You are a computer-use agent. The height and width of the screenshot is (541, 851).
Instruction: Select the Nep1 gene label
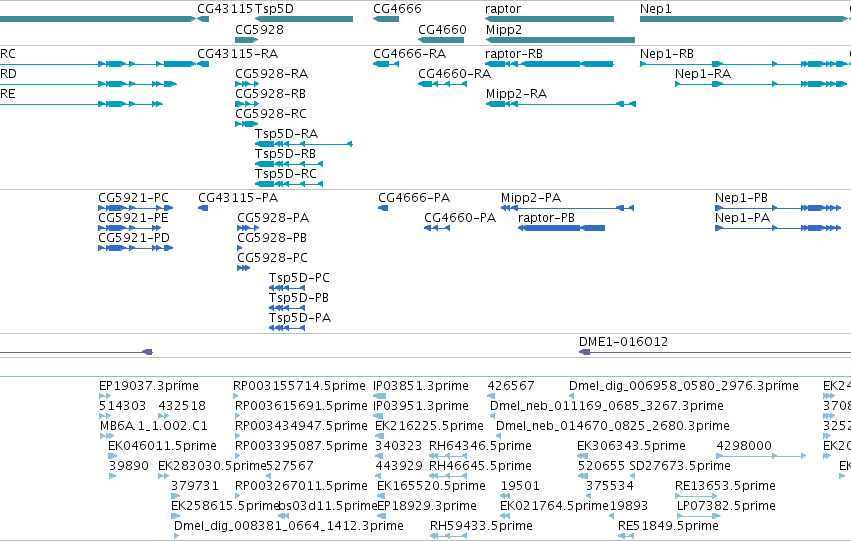(x=656, y=9)
